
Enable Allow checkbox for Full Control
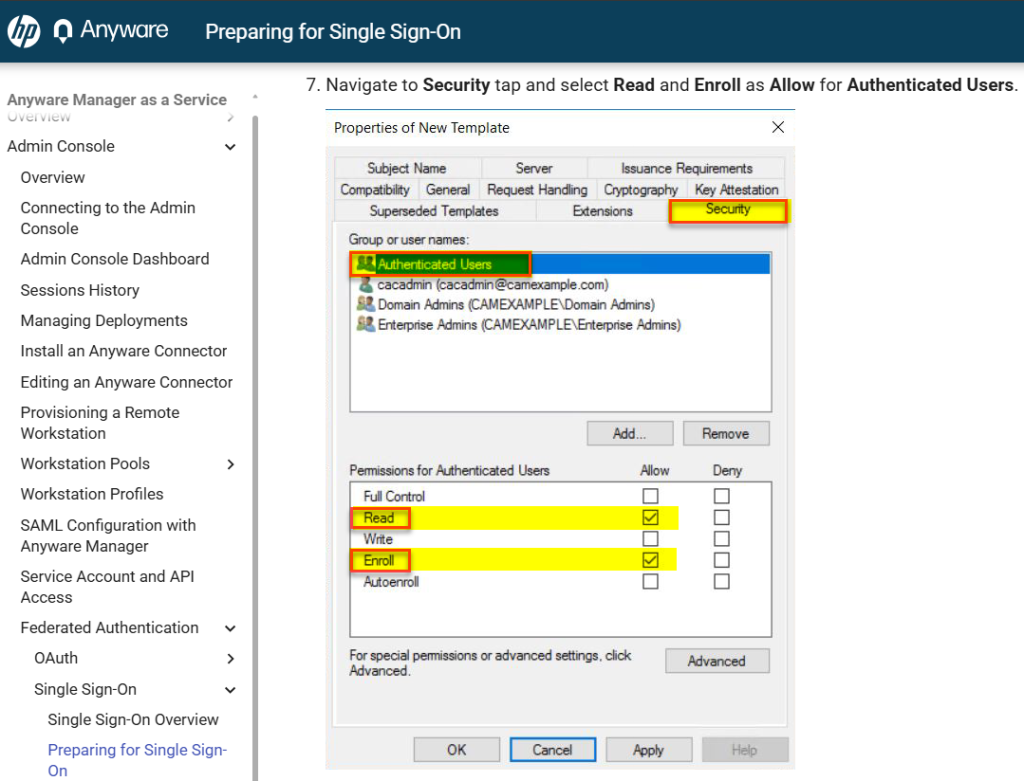point(651,496)
